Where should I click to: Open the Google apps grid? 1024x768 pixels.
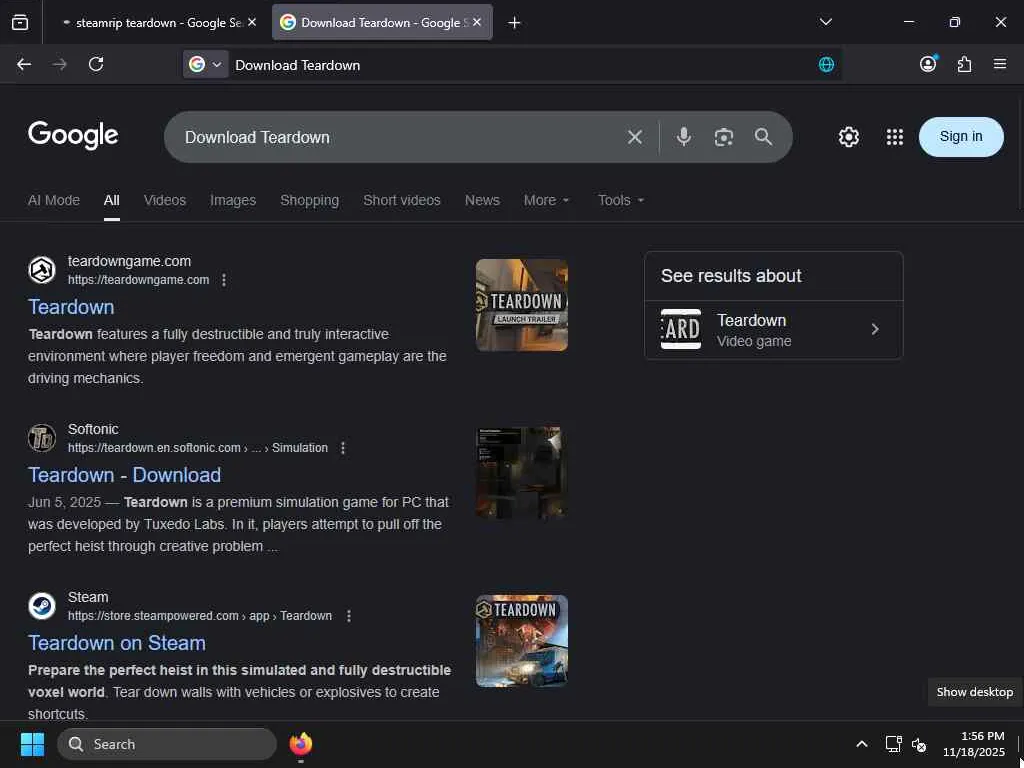click(895, 137)
